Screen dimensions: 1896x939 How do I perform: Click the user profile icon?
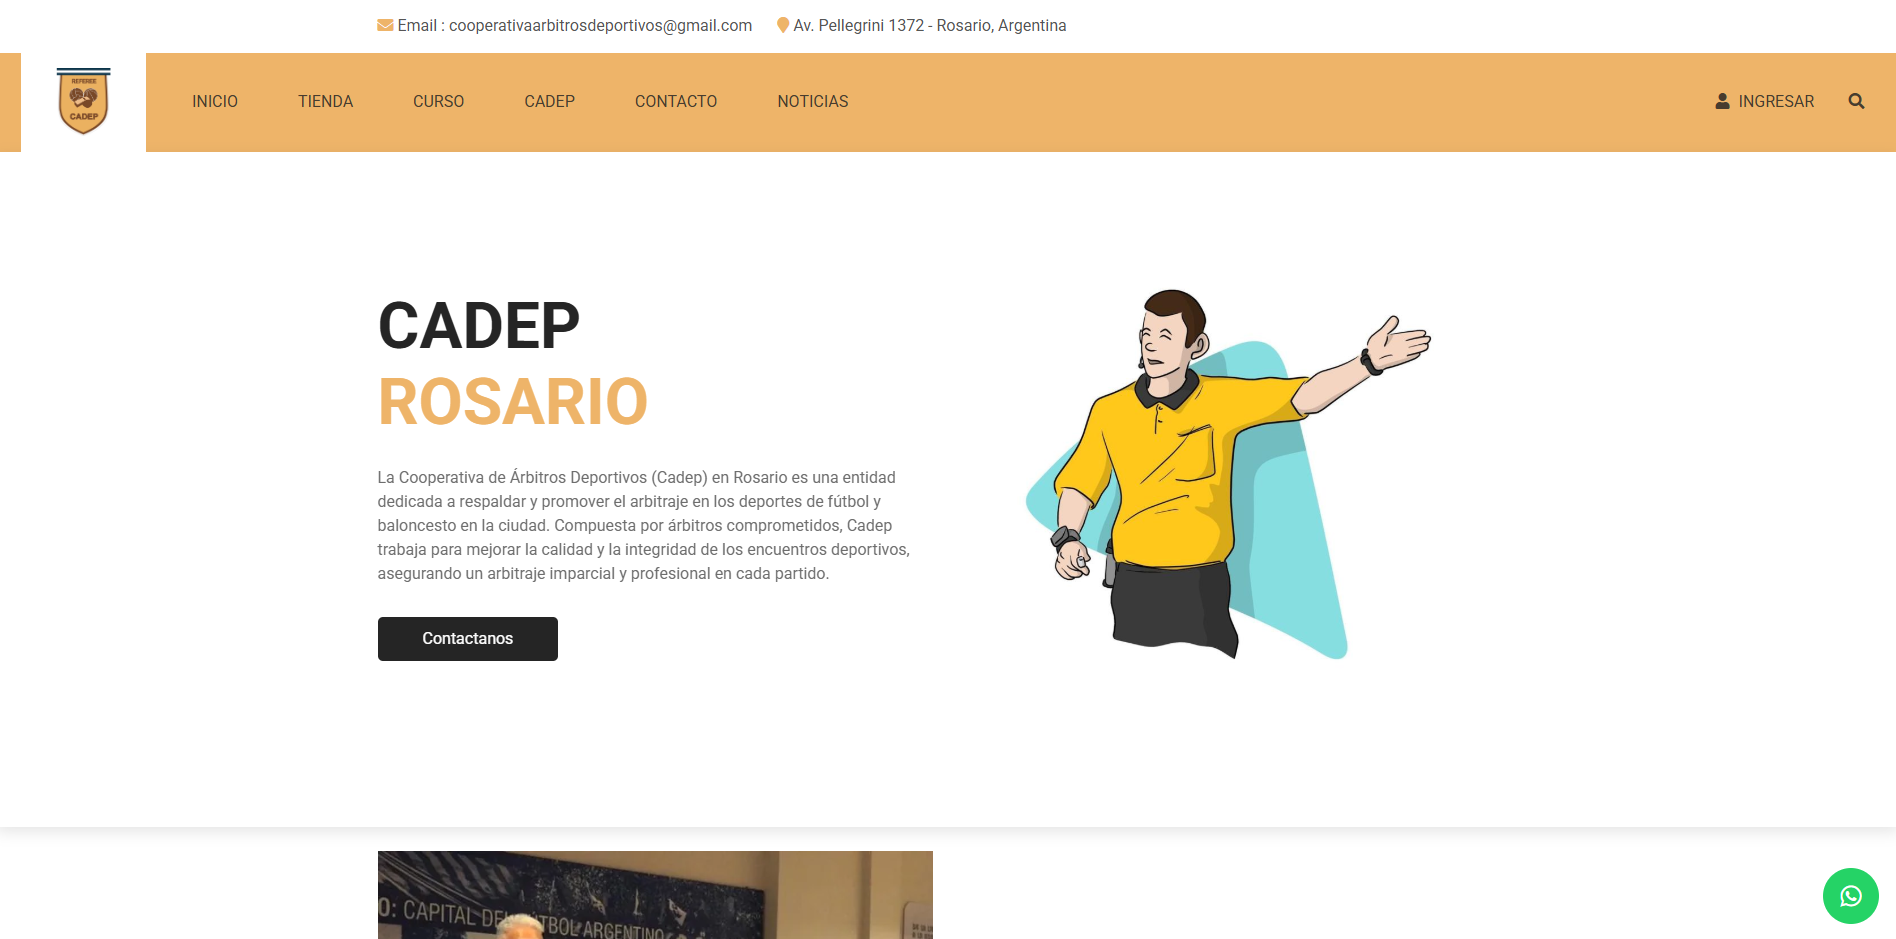pos(1722,101)
